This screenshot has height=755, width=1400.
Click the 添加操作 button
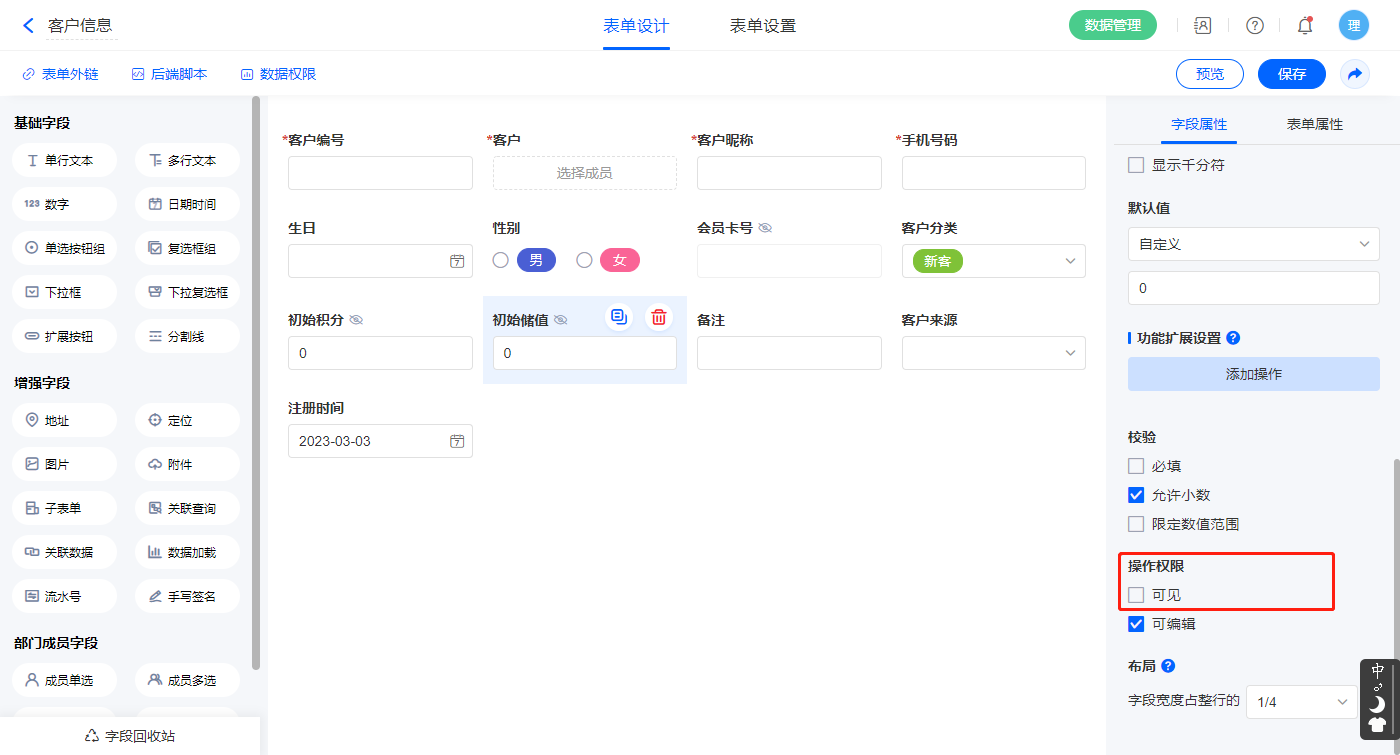(x=1253, y=374)
